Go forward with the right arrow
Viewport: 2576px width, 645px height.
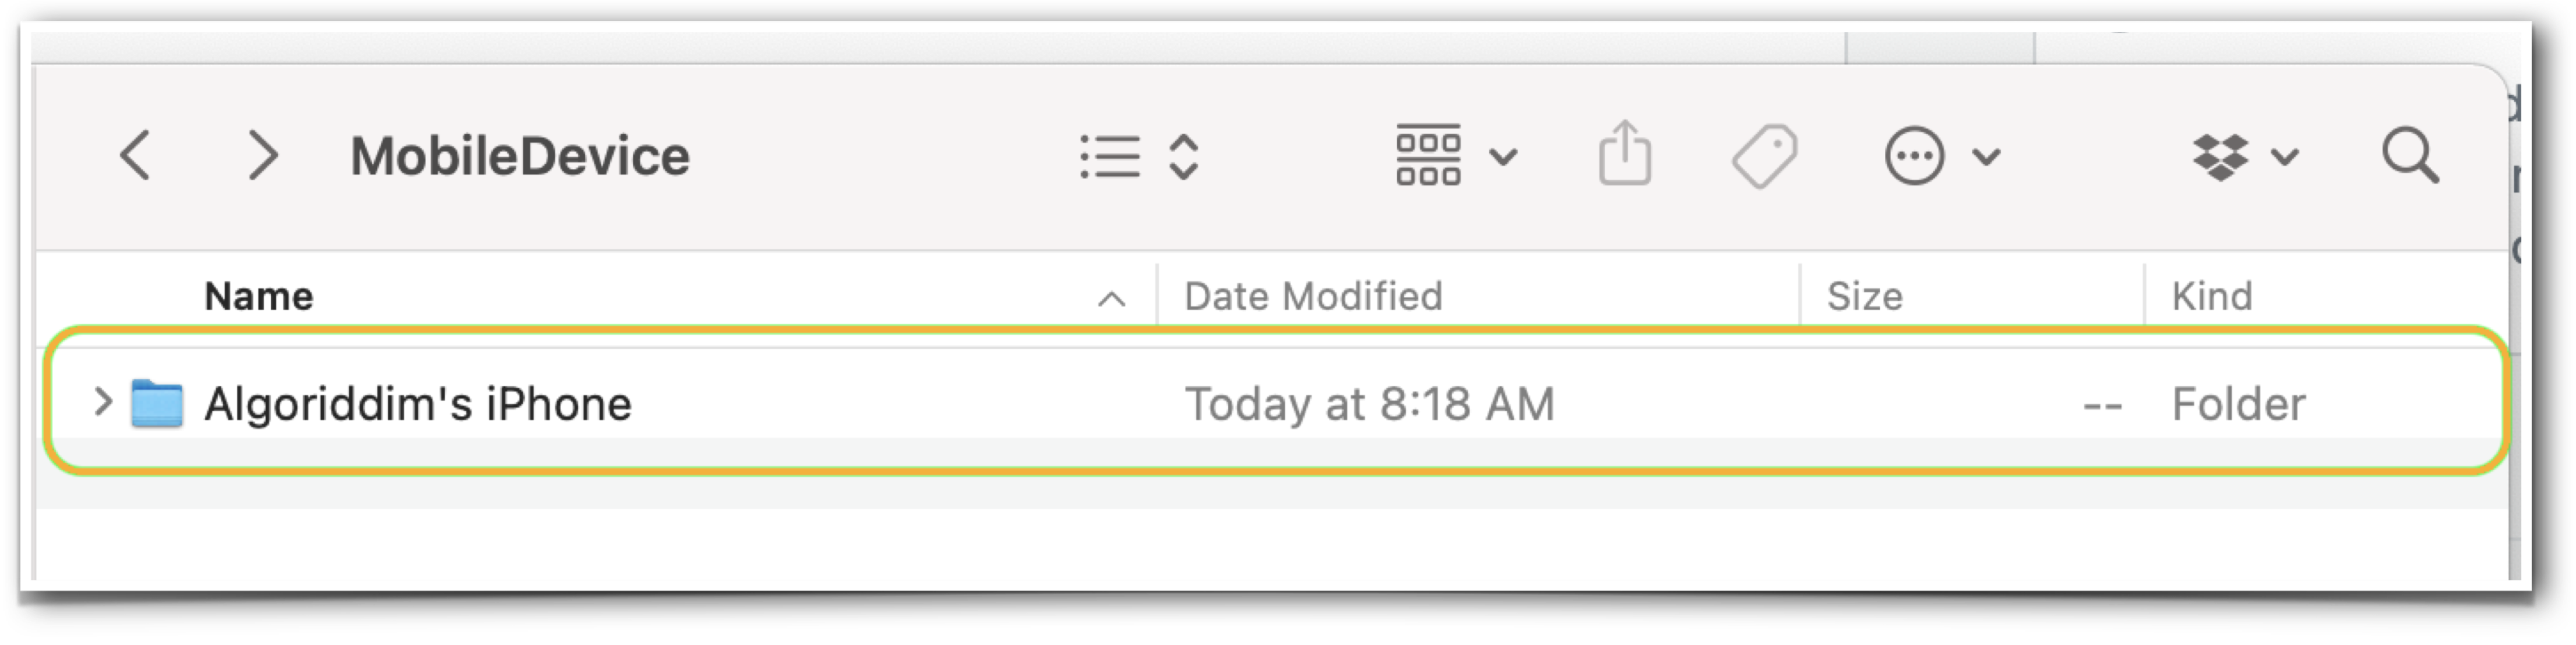click(263, 156)
